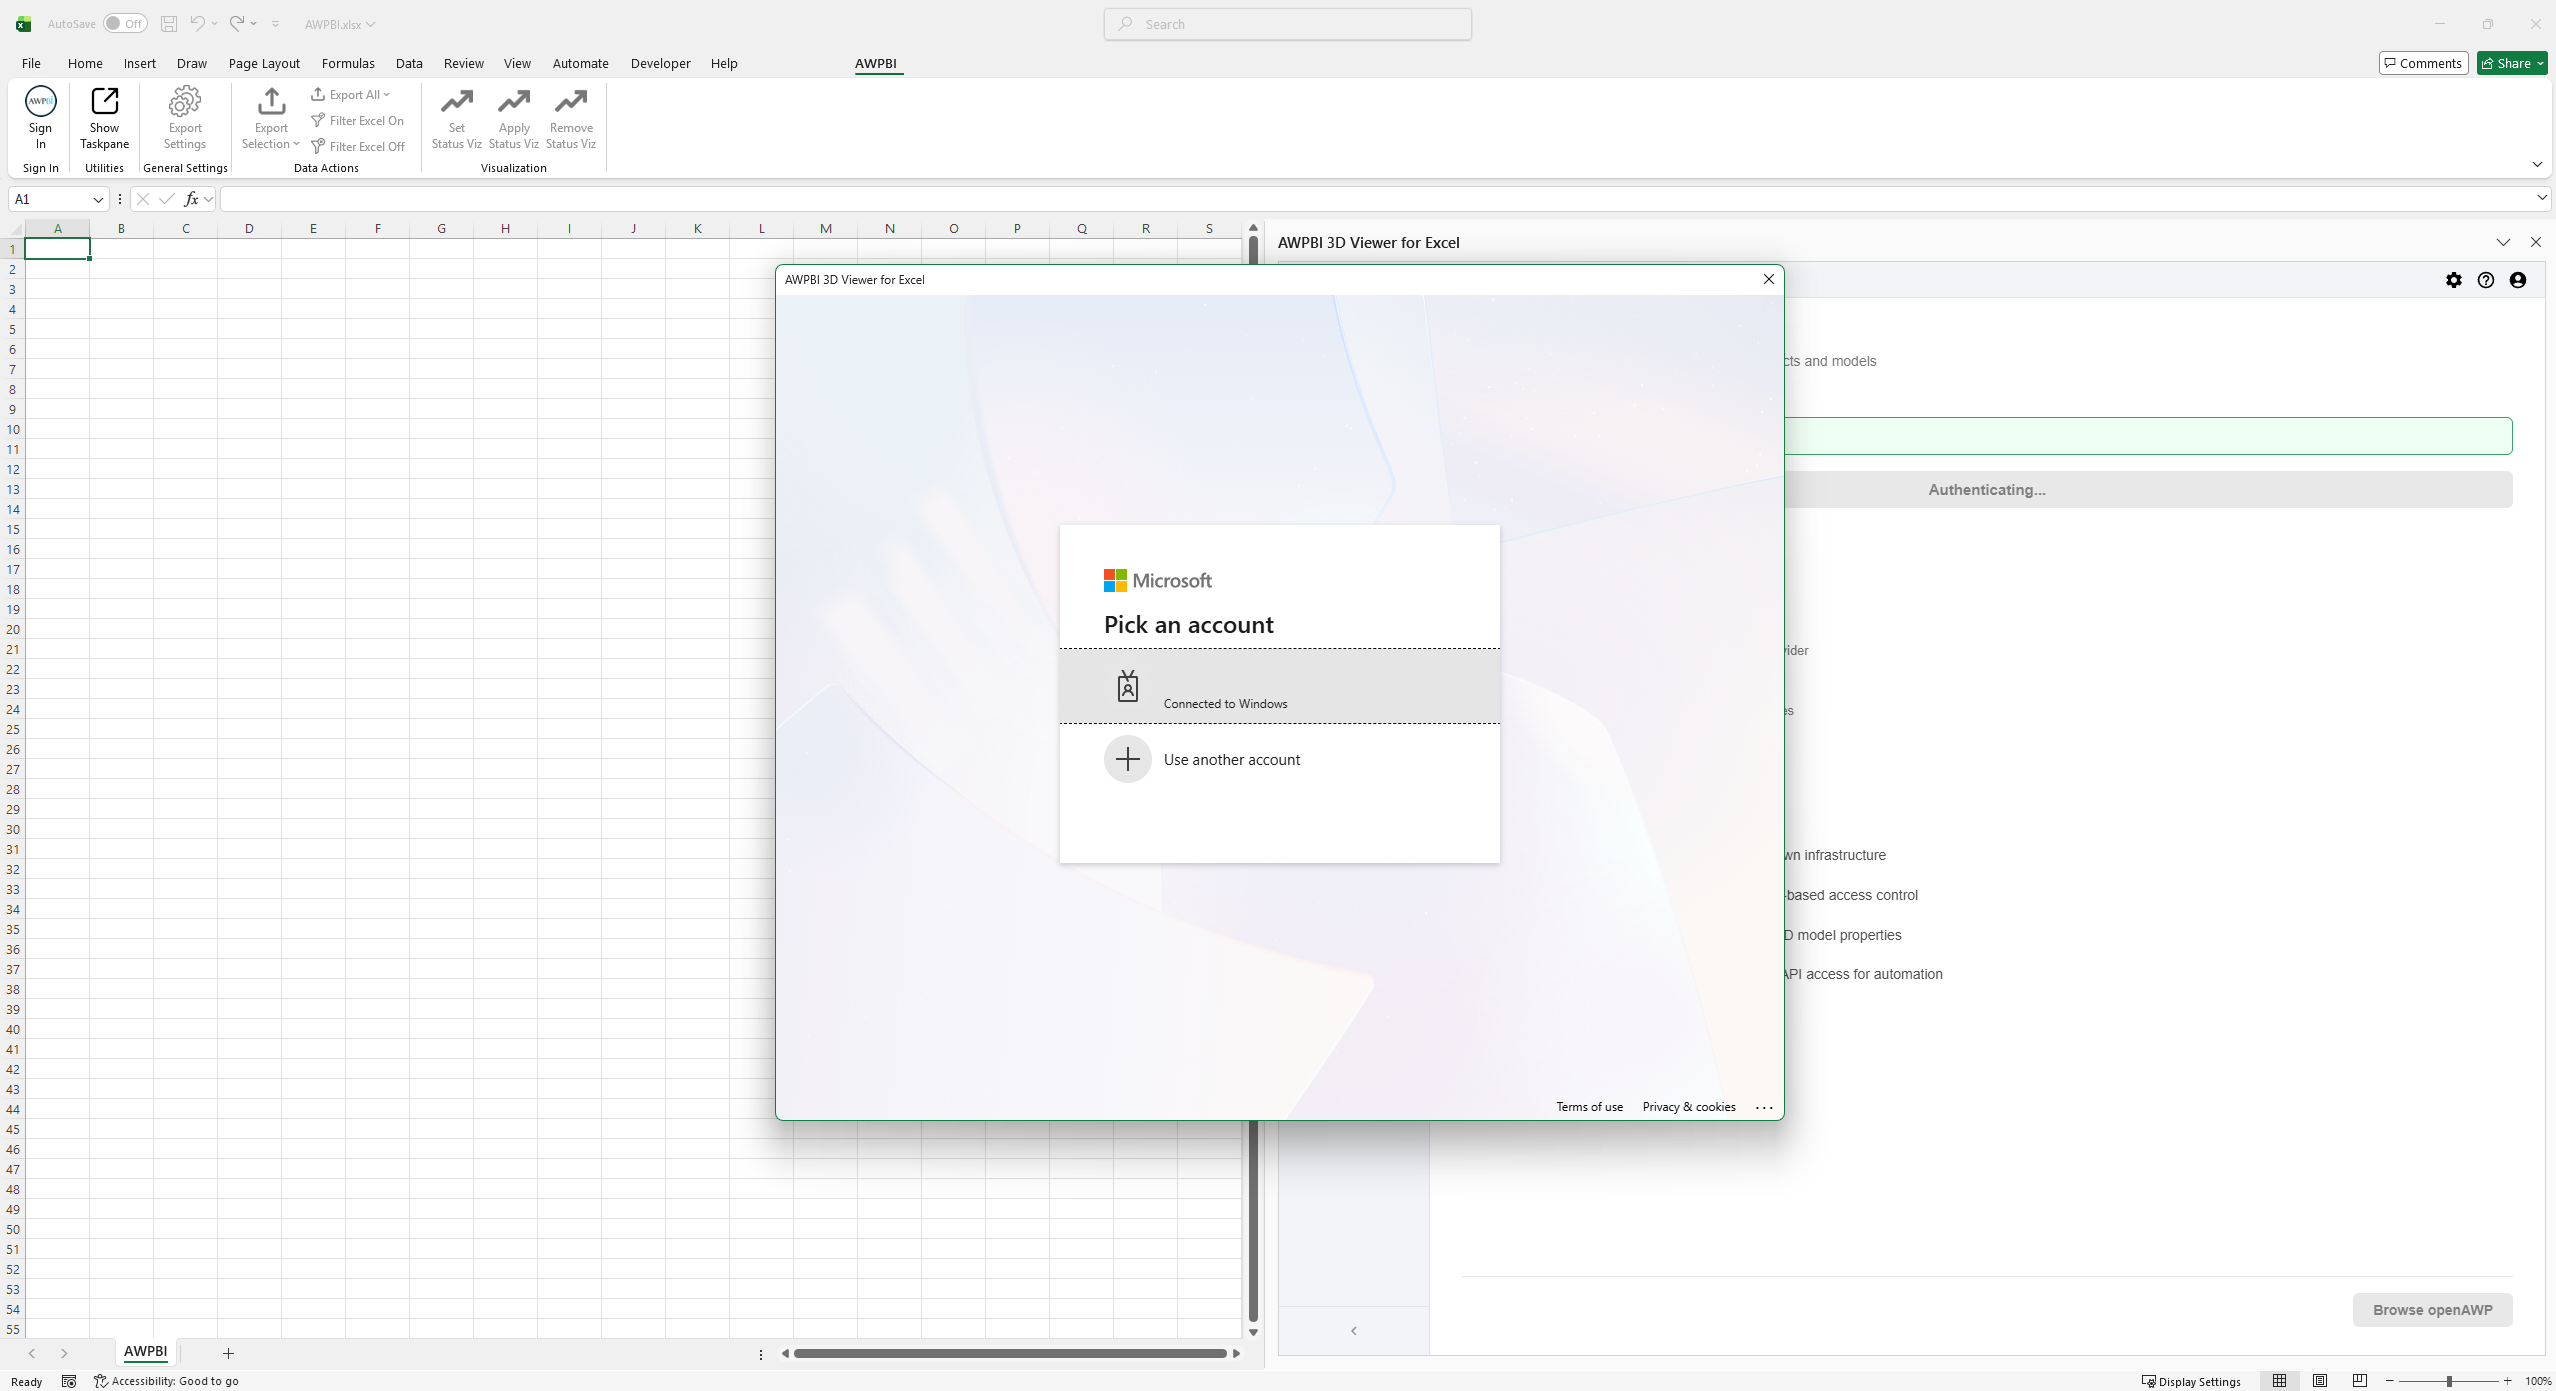Open taskpane settings gear icon
Screen dimensions: 2556x1391
2454,280
